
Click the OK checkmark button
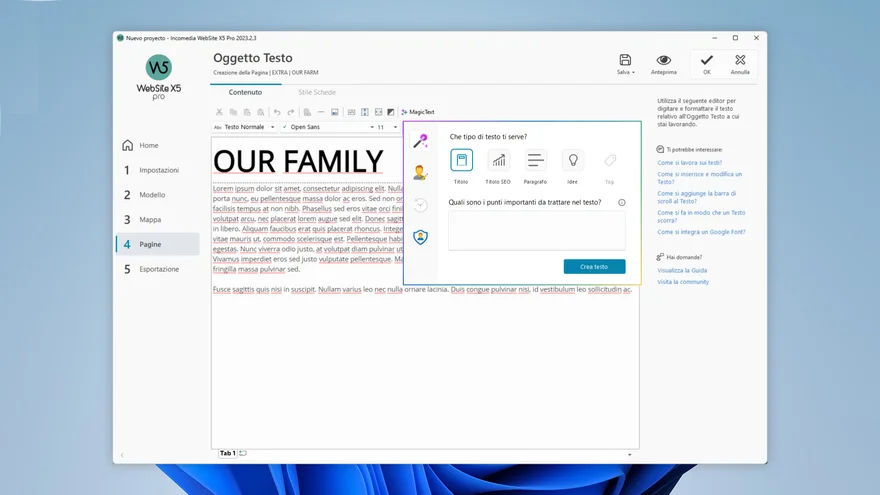pos(706,64)
